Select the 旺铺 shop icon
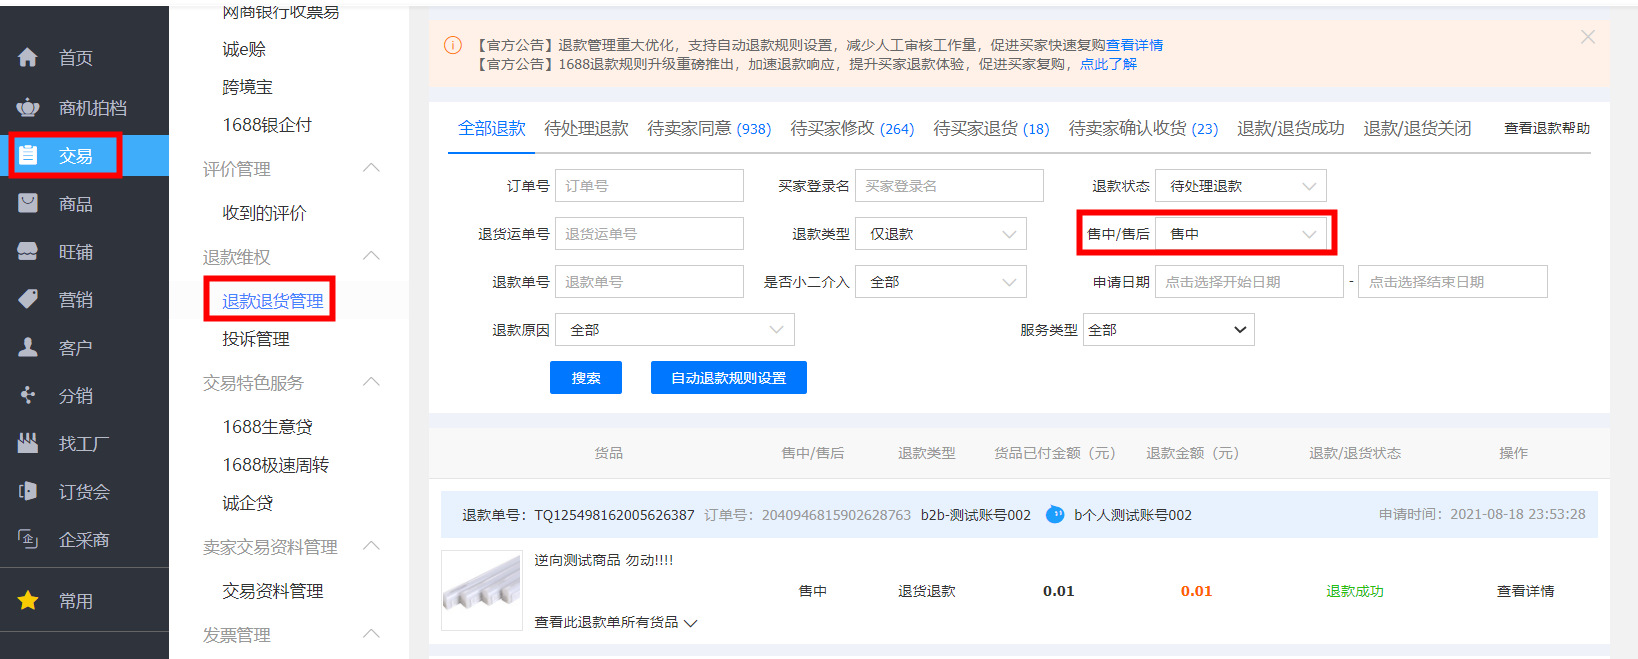1638x659 pixels. tap(28, 251)
